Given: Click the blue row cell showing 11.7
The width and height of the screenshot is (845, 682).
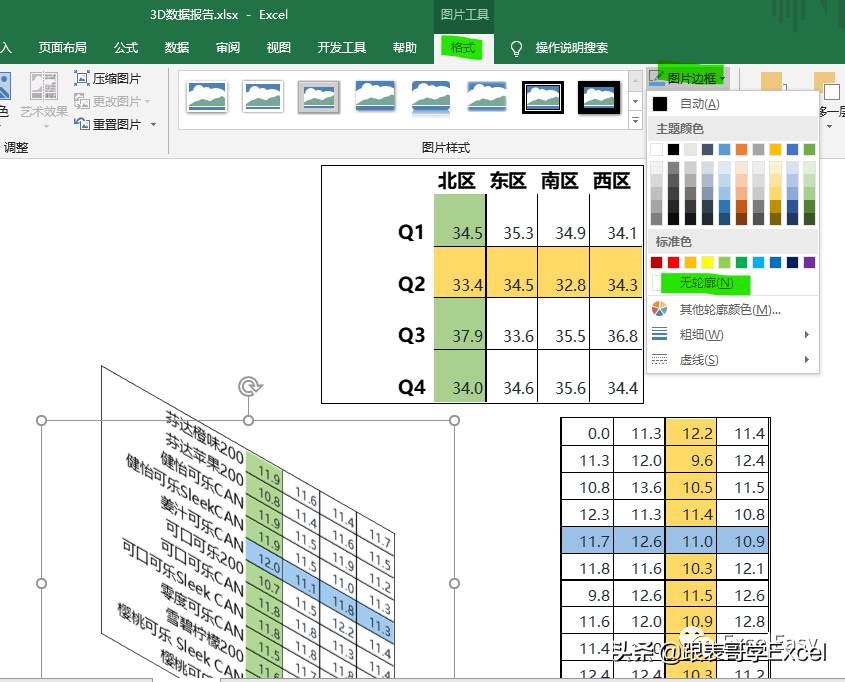Looking at the screenshot, I should pos(587,541).
